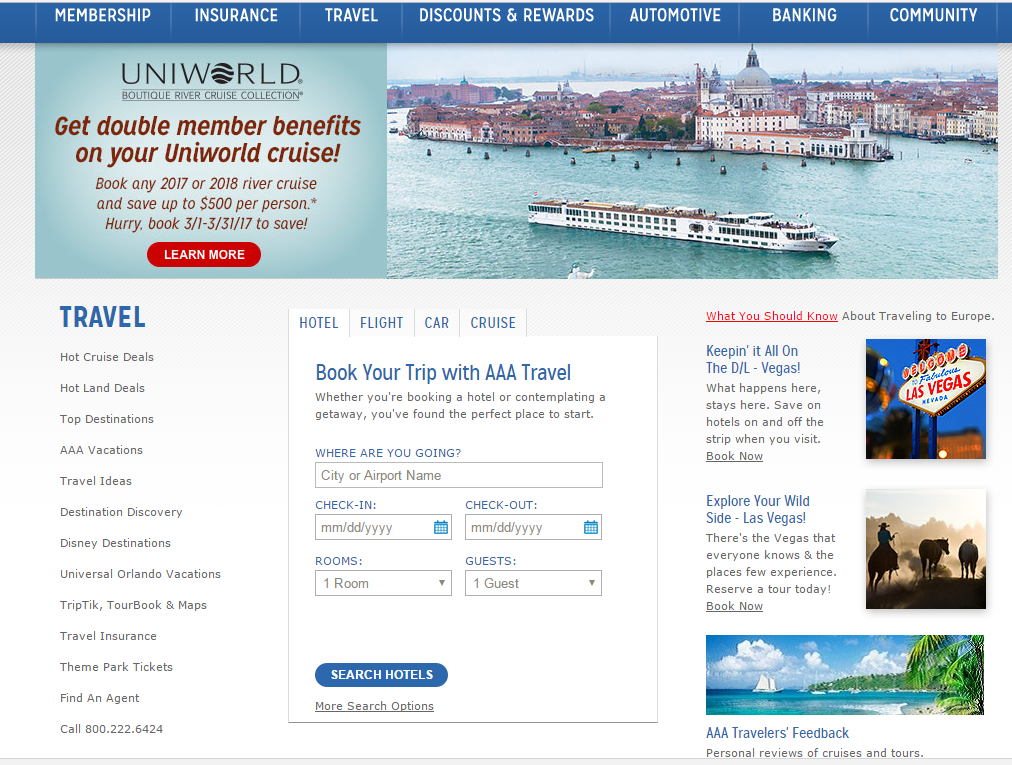Viewport: 1012px width, 765px height.
Task: Open AAA Travelers' Feedback link
Action: coord(777,733)
